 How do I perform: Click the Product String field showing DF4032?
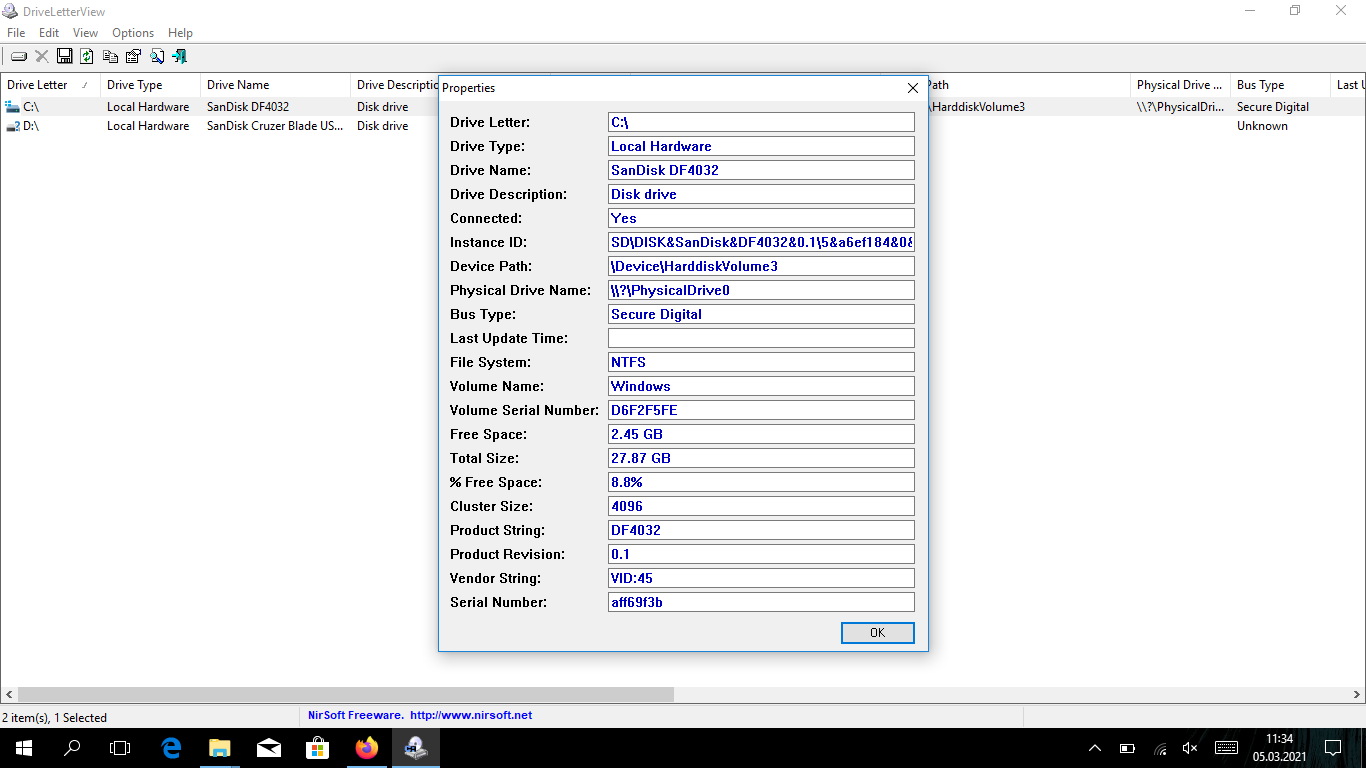[x=761, y=530]
